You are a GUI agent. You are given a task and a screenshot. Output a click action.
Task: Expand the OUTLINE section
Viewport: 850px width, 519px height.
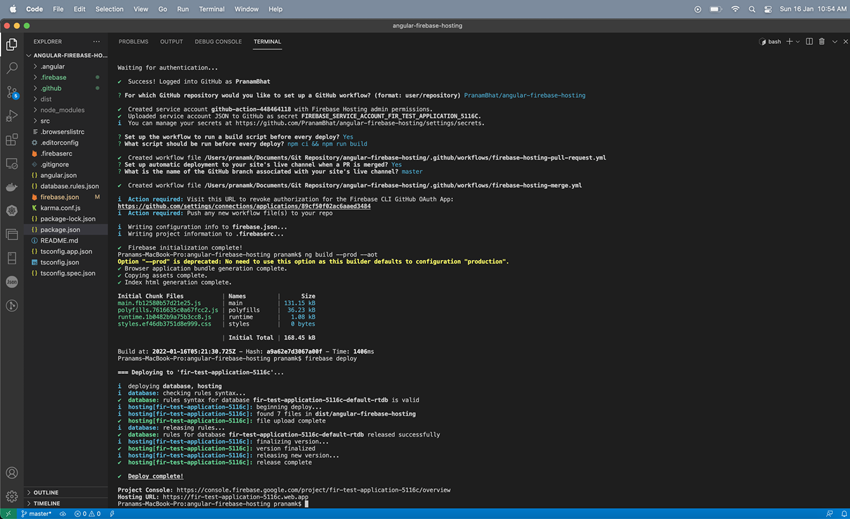(46, 493)
